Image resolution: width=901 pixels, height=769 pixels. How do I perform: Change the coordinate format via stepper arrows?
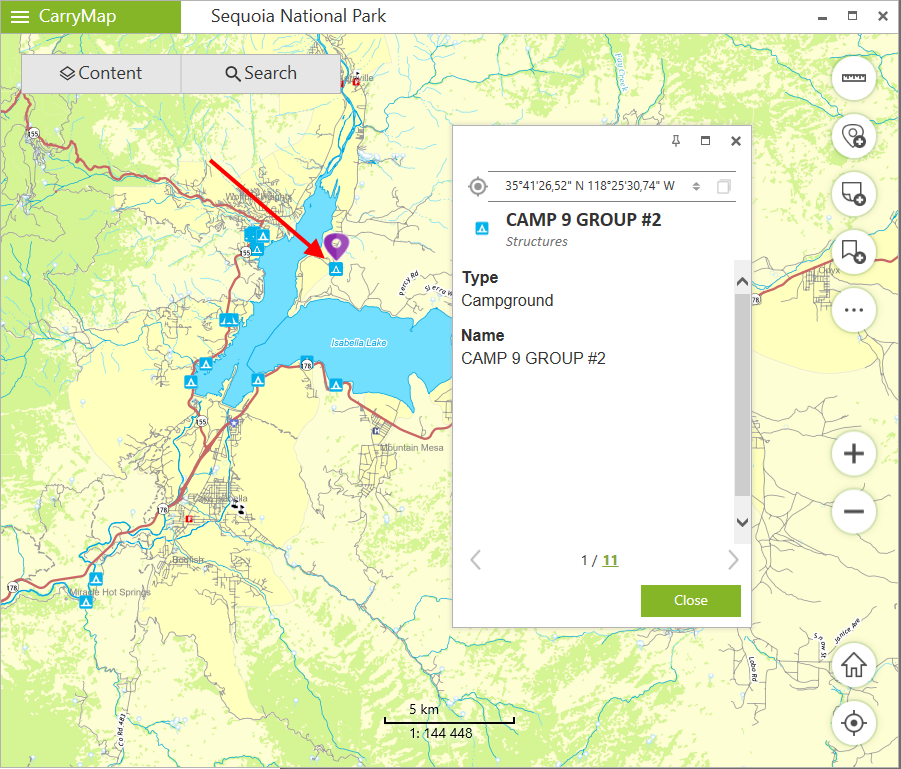point(697,187)
